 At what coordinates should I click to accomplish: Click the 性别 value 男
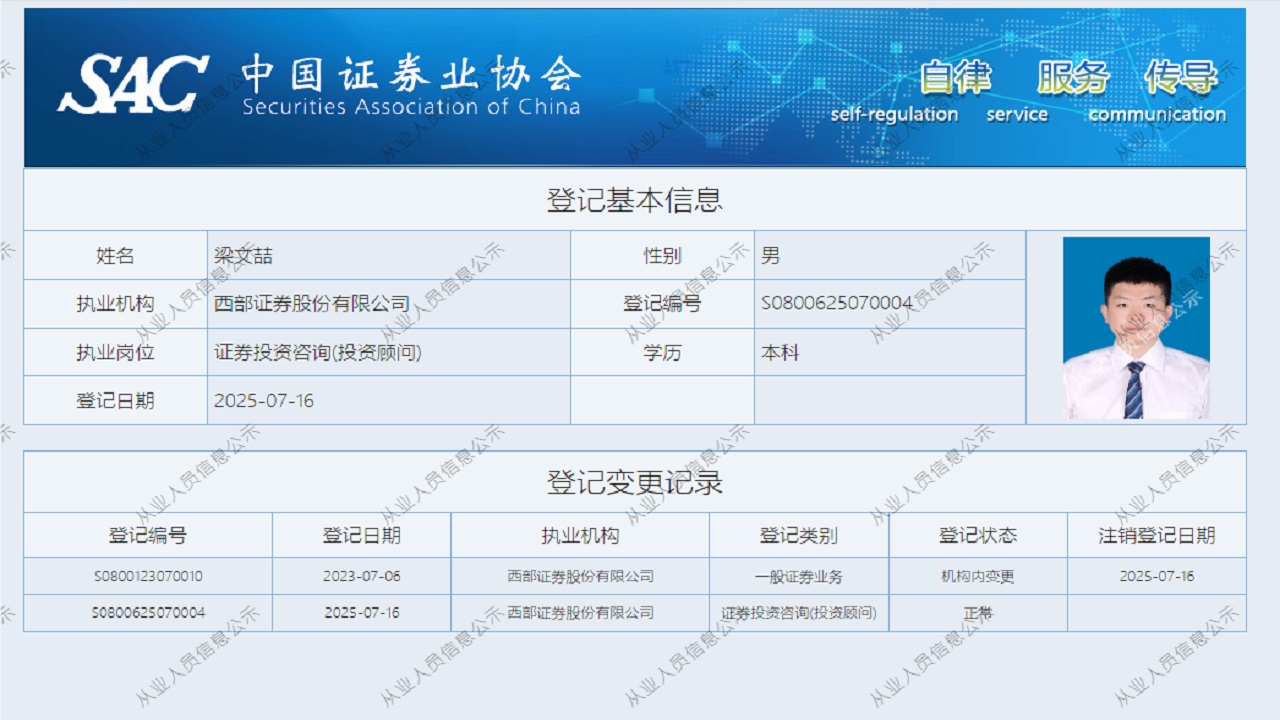tap(770, 256)
